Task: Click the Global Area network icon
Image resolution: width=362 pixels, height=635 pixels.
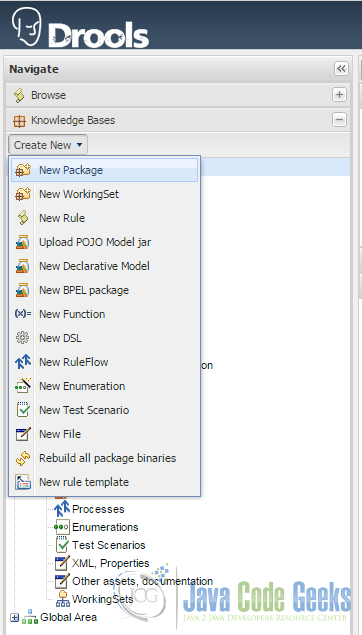Action: pyautogui.click(x=30, y=617)
